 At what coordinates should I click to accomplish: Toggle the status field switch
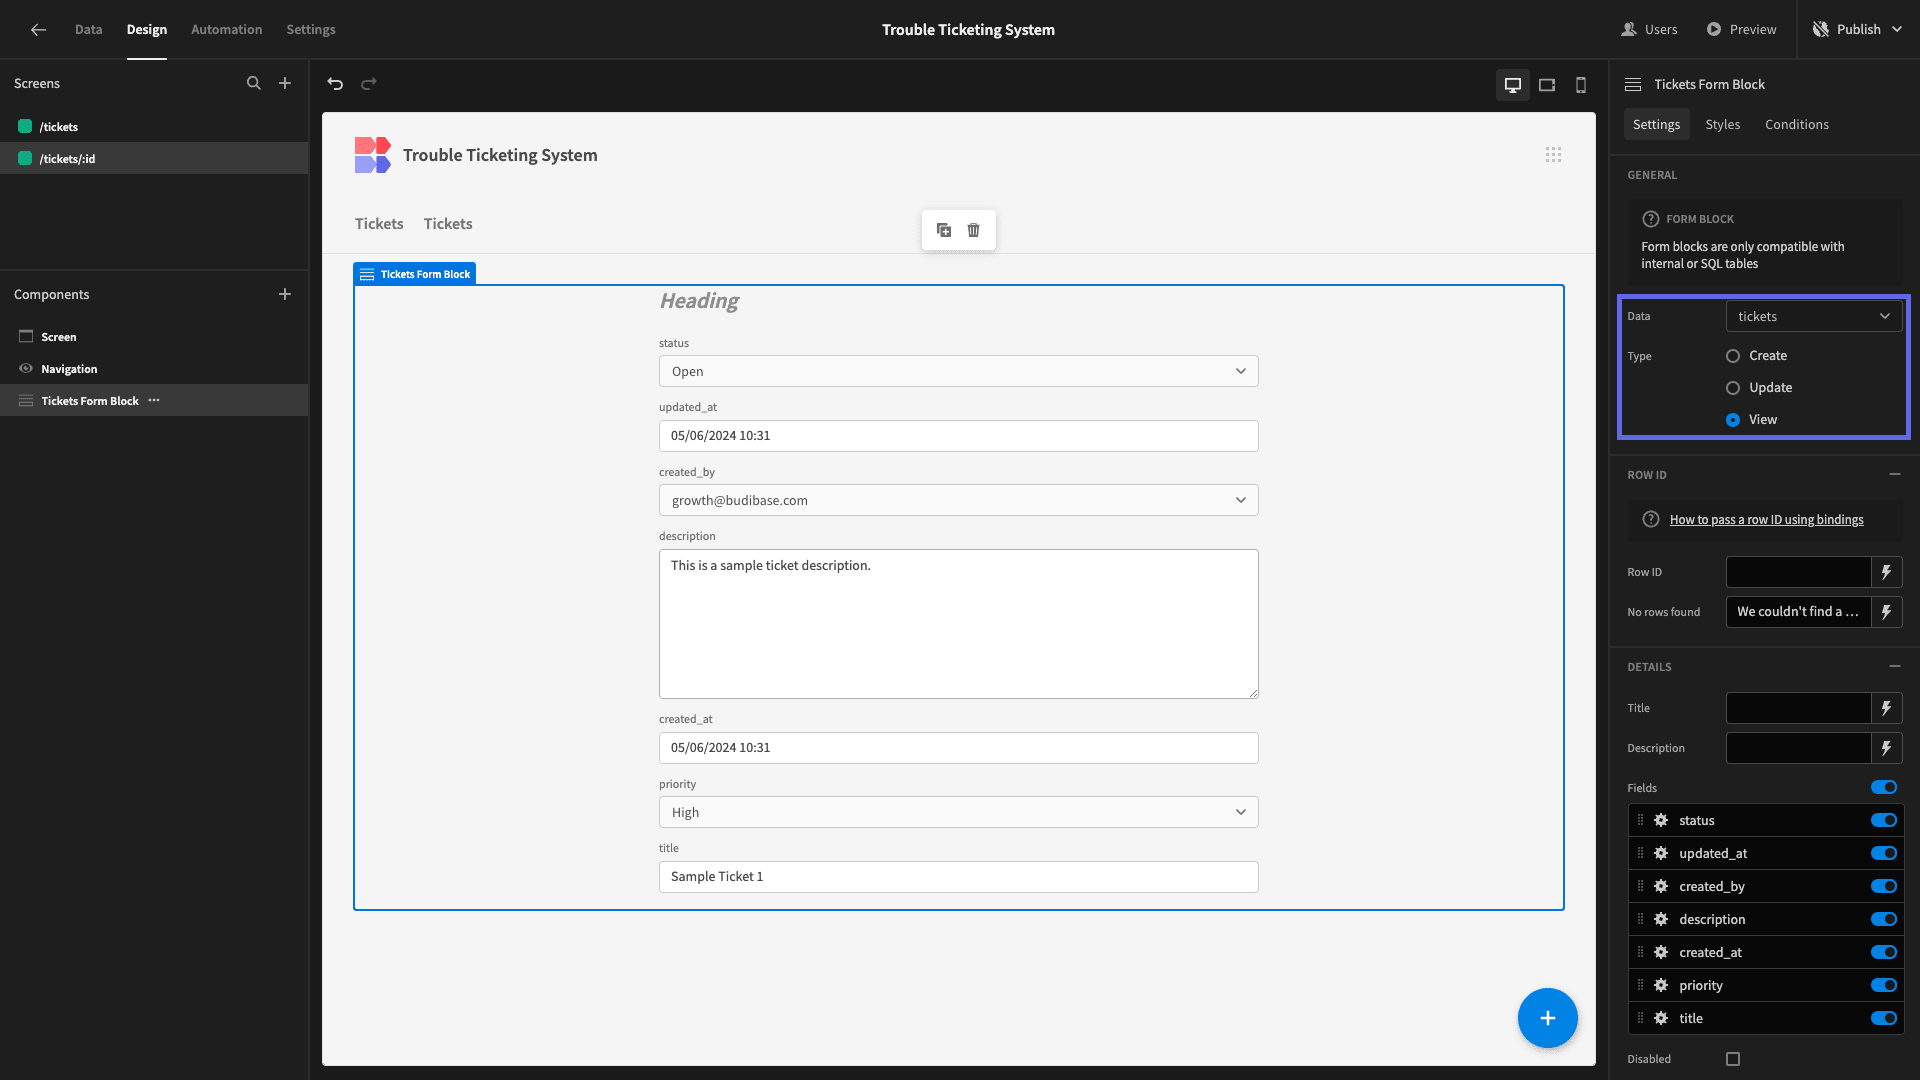(x=1884, y=820)
